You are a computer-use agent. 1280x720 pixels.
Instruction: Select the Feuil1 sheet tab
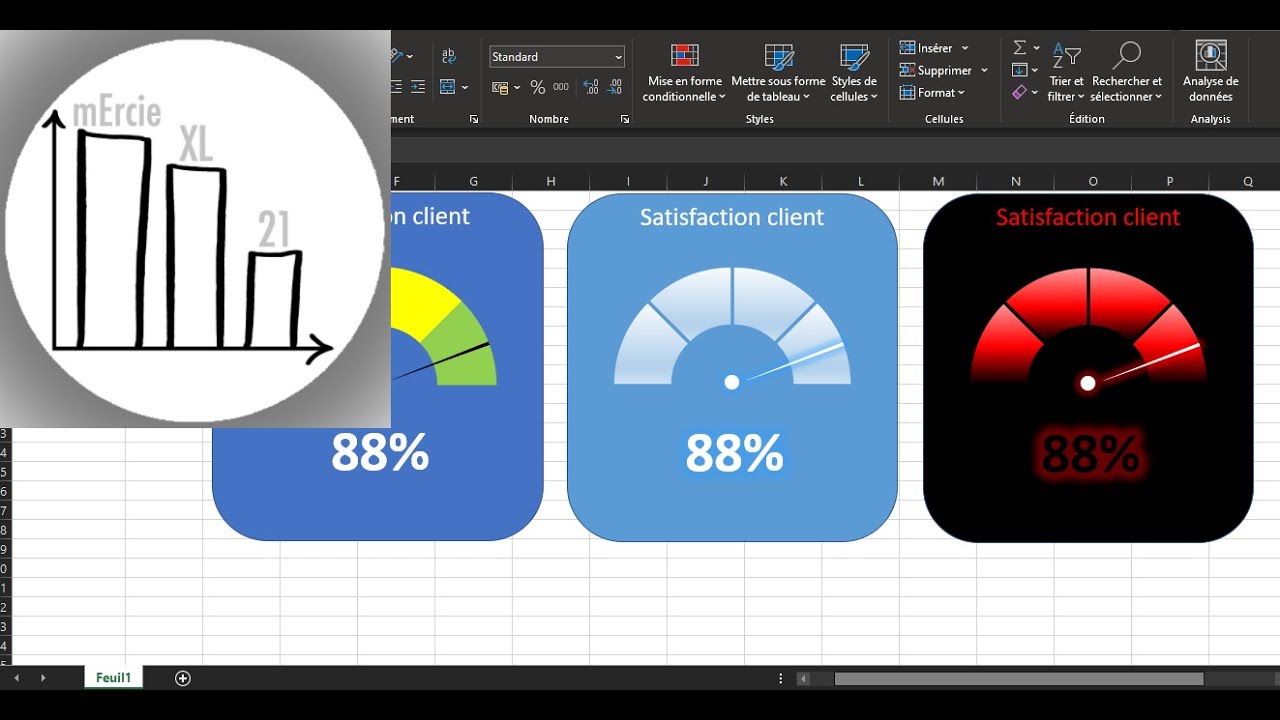click(113, 678)
